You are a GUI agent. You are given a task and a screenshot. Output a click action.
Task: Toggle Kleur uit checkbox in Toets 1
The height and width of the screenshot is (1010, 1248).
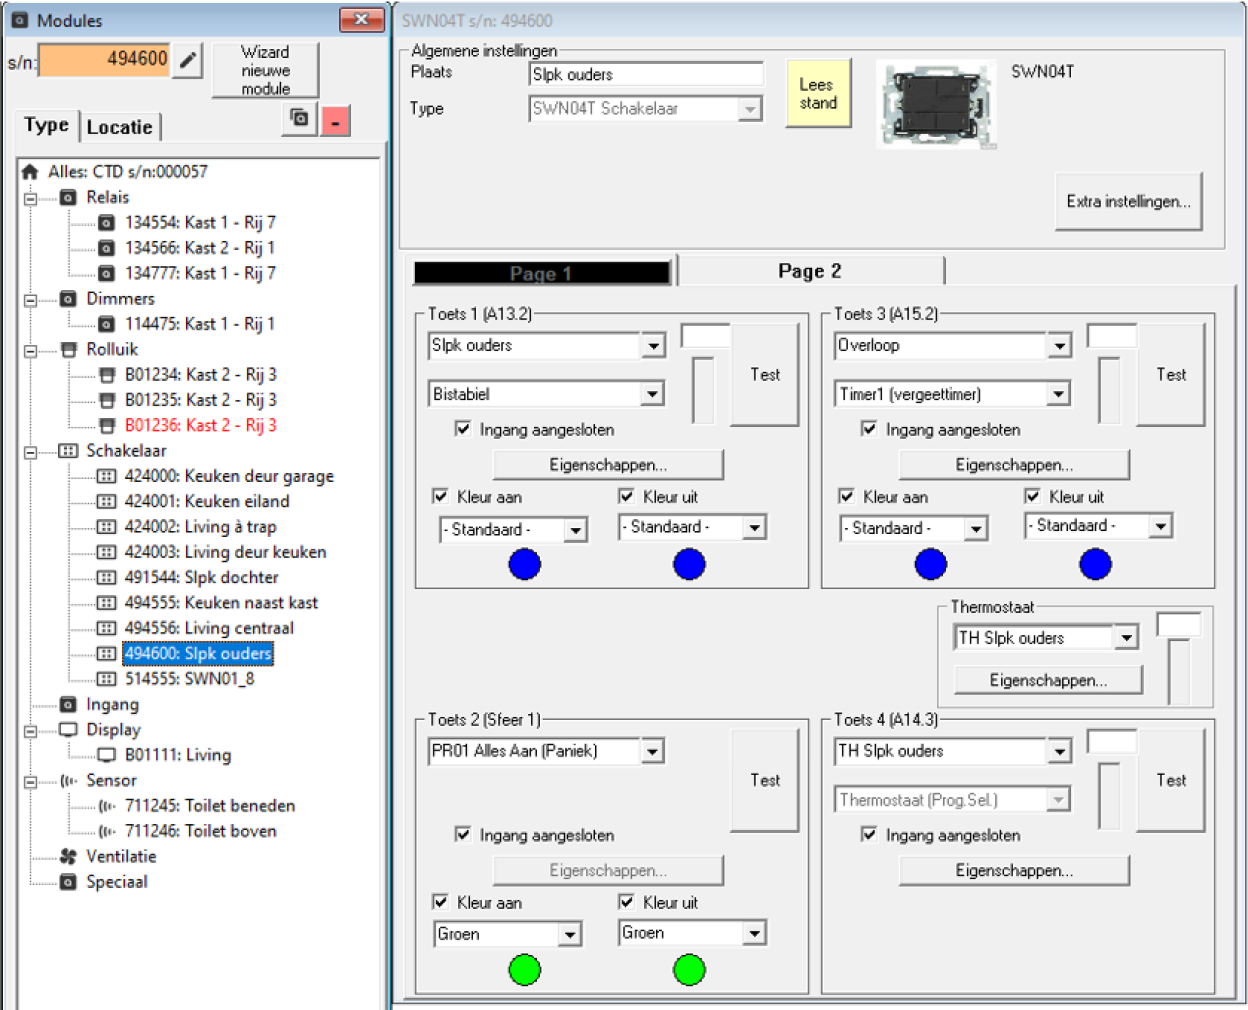[x=626, y=495]
